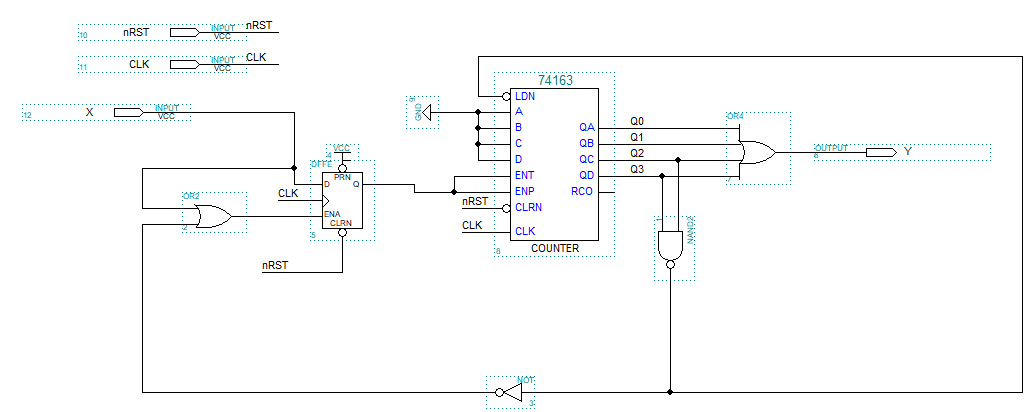Click the Q2 net label
Image resolution: width=1030 pixels, height=412 pixels.
pyautogui.click(x=637, y=153)
